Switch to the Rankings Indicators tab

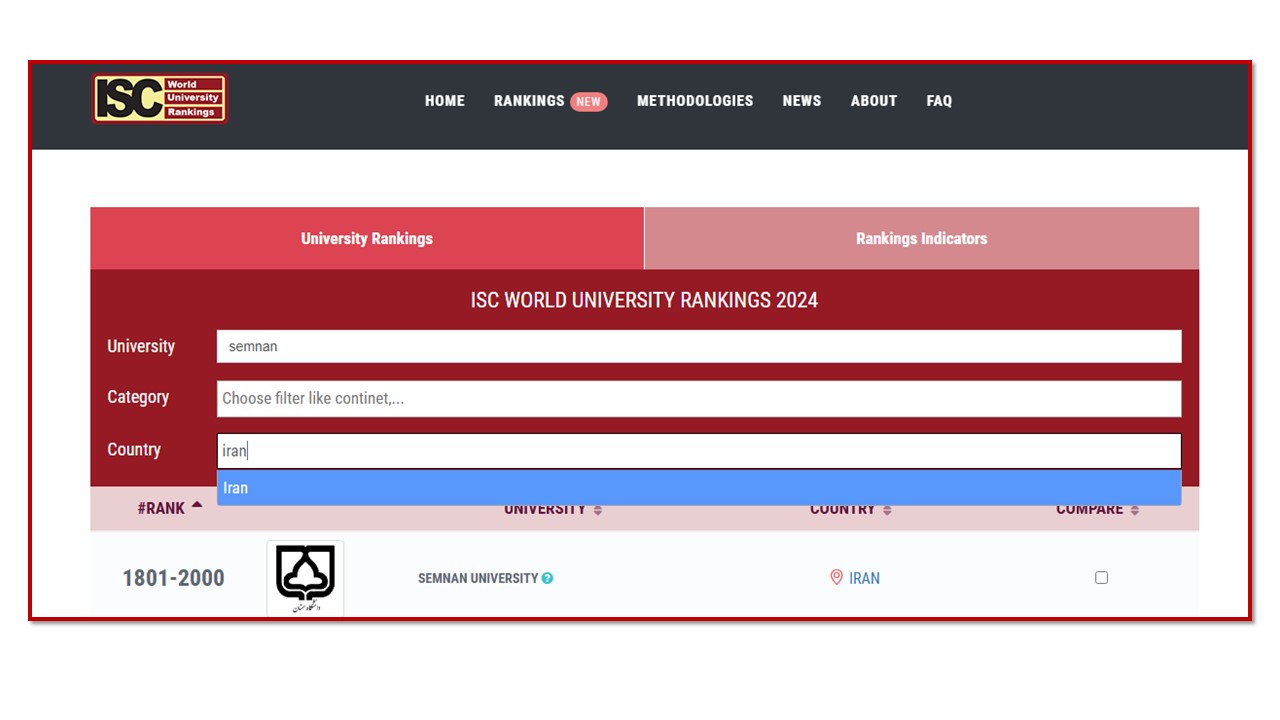(921, 239)
